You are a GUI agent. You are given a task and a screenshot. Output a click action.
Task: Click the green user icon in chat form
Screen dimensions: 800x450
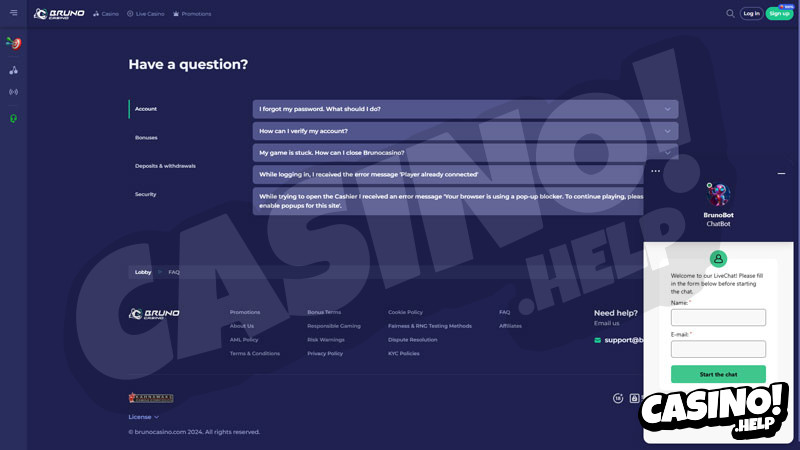(718, 259)
